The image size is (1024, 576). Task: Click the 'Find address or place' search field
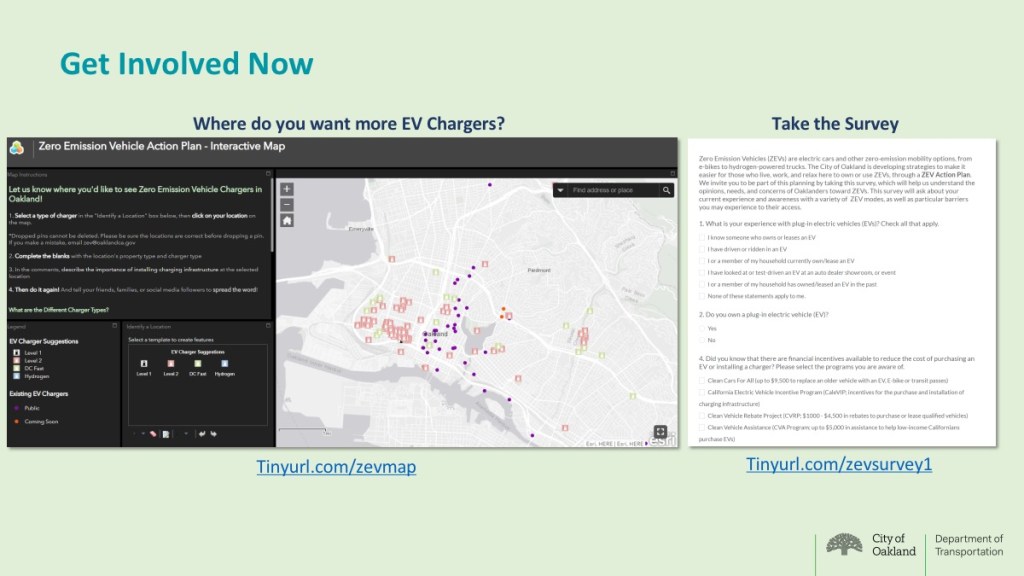pos(614,190)
